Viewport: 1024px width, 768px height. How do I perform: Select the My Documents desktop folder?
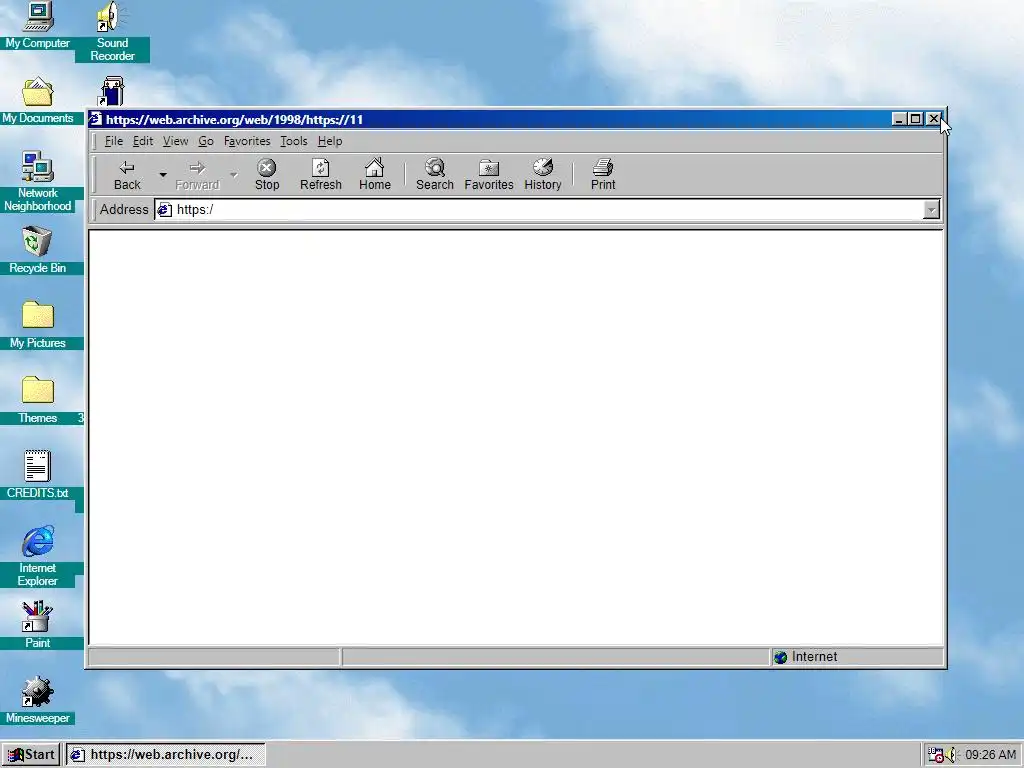click(38, 100)
